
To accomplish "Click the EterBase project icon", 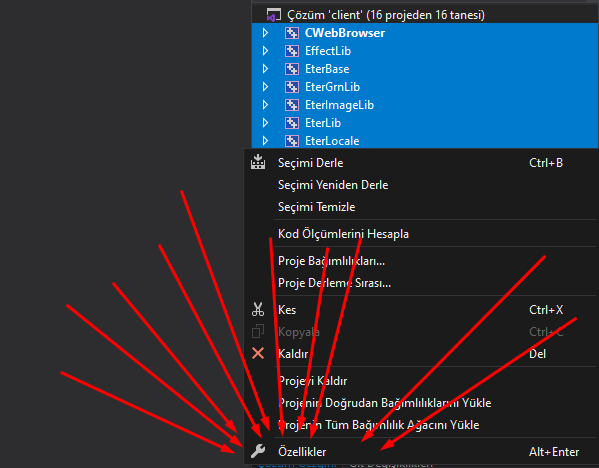I will [x=292, y=69].
